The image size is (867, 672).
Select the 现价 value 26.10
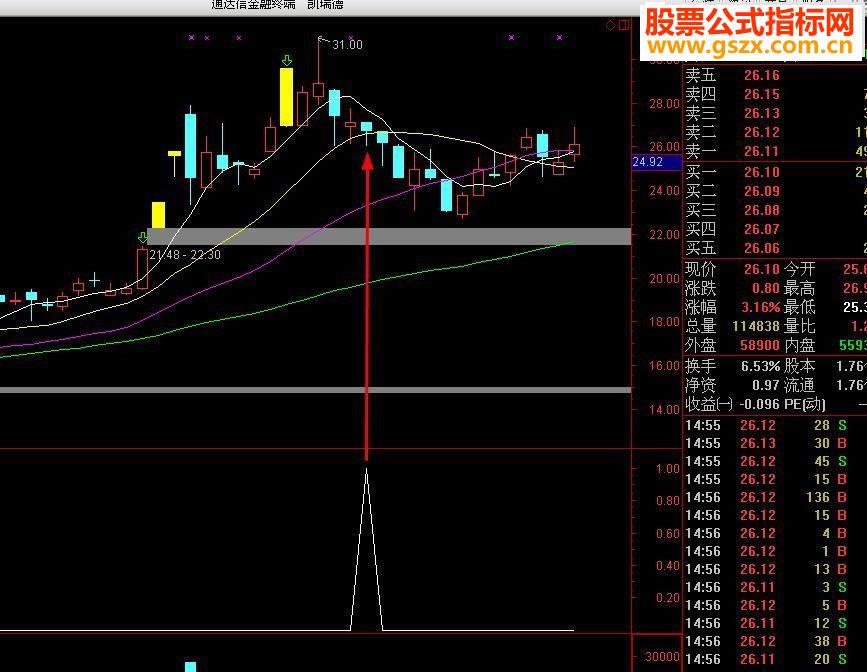click(761, 269)
